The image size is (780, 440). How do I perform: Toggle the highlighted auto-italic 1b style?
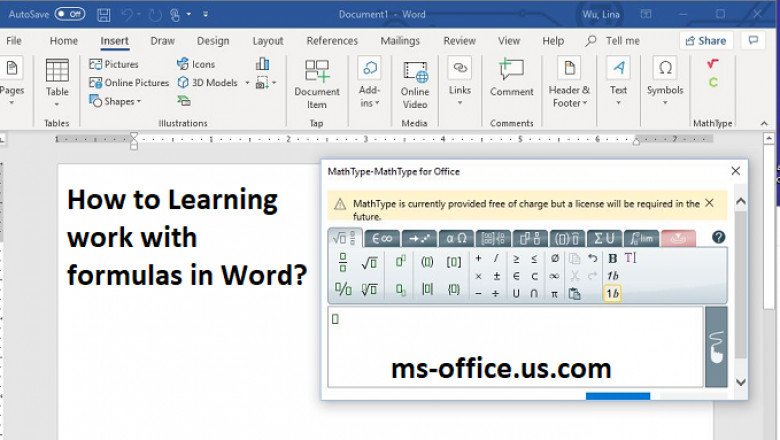(x=612, y=294)
